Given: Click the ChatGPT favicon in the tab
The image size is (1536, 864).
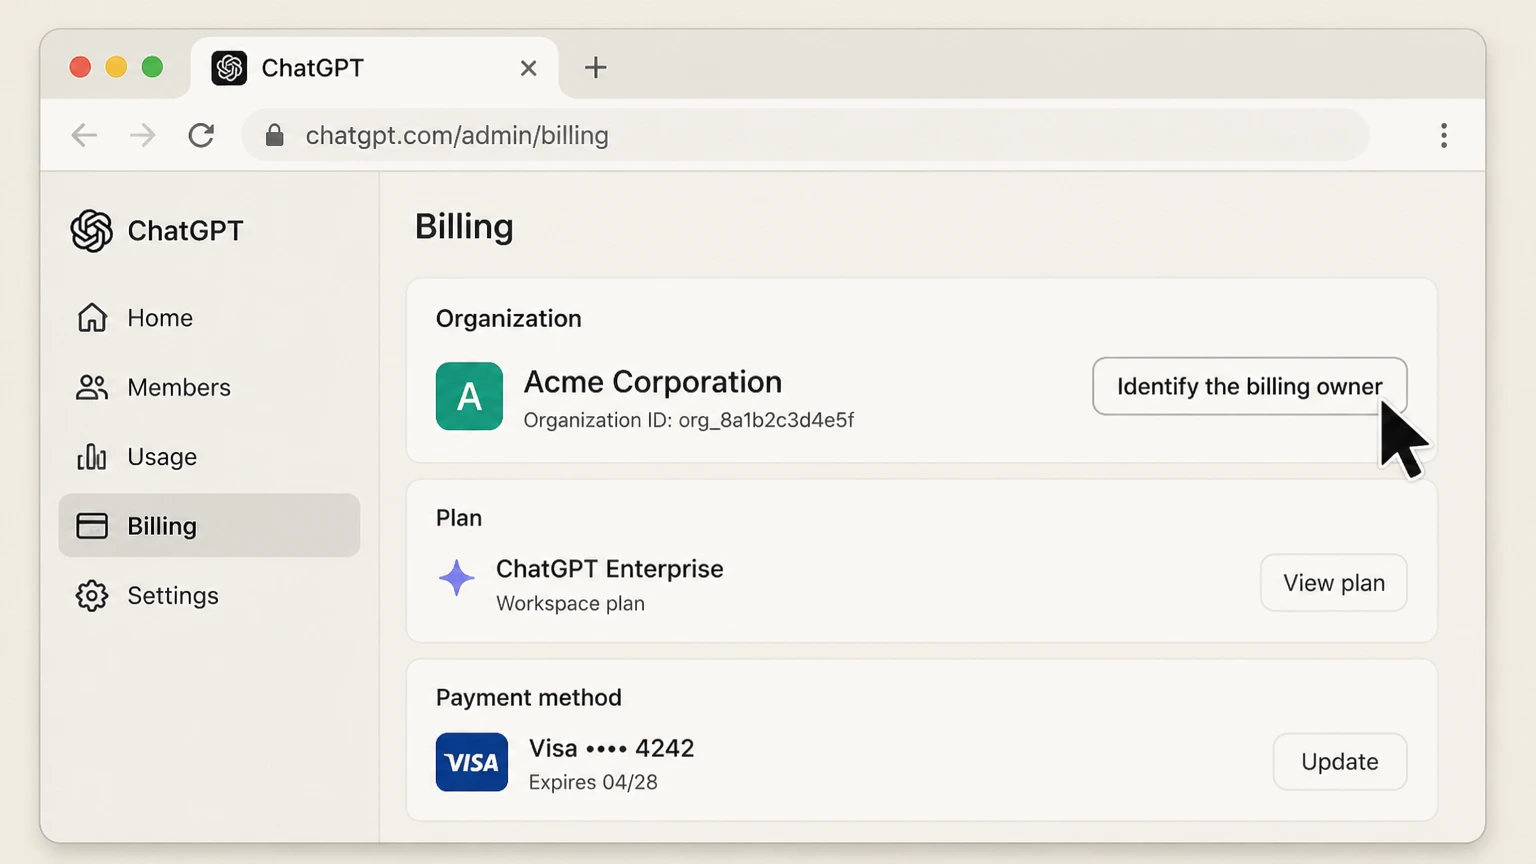Looking at the screenshot, I should (229, 68).
